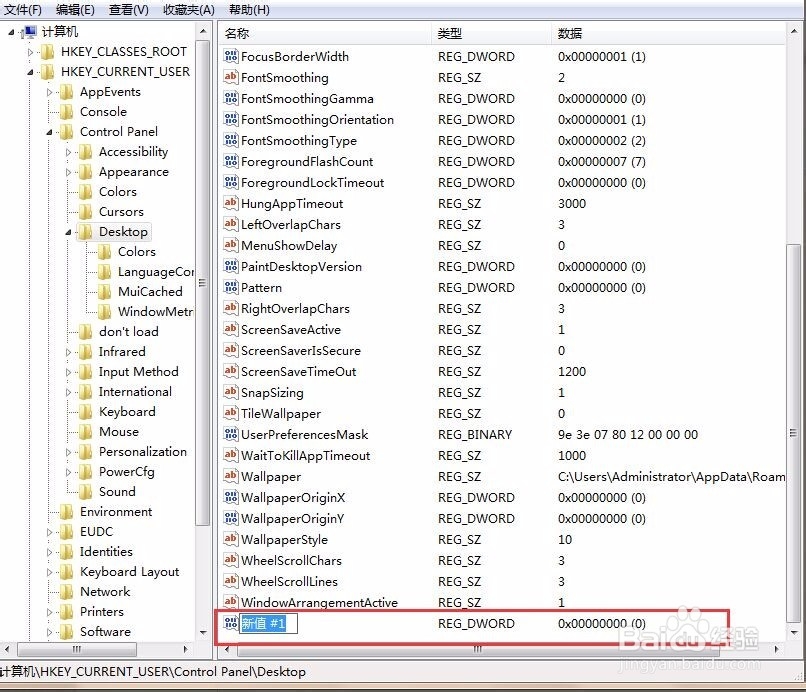Click the Colors folder icon under Desktop
Image resolution: width=806 pixels, height=692 pixels.
click(x=102, y=251)
